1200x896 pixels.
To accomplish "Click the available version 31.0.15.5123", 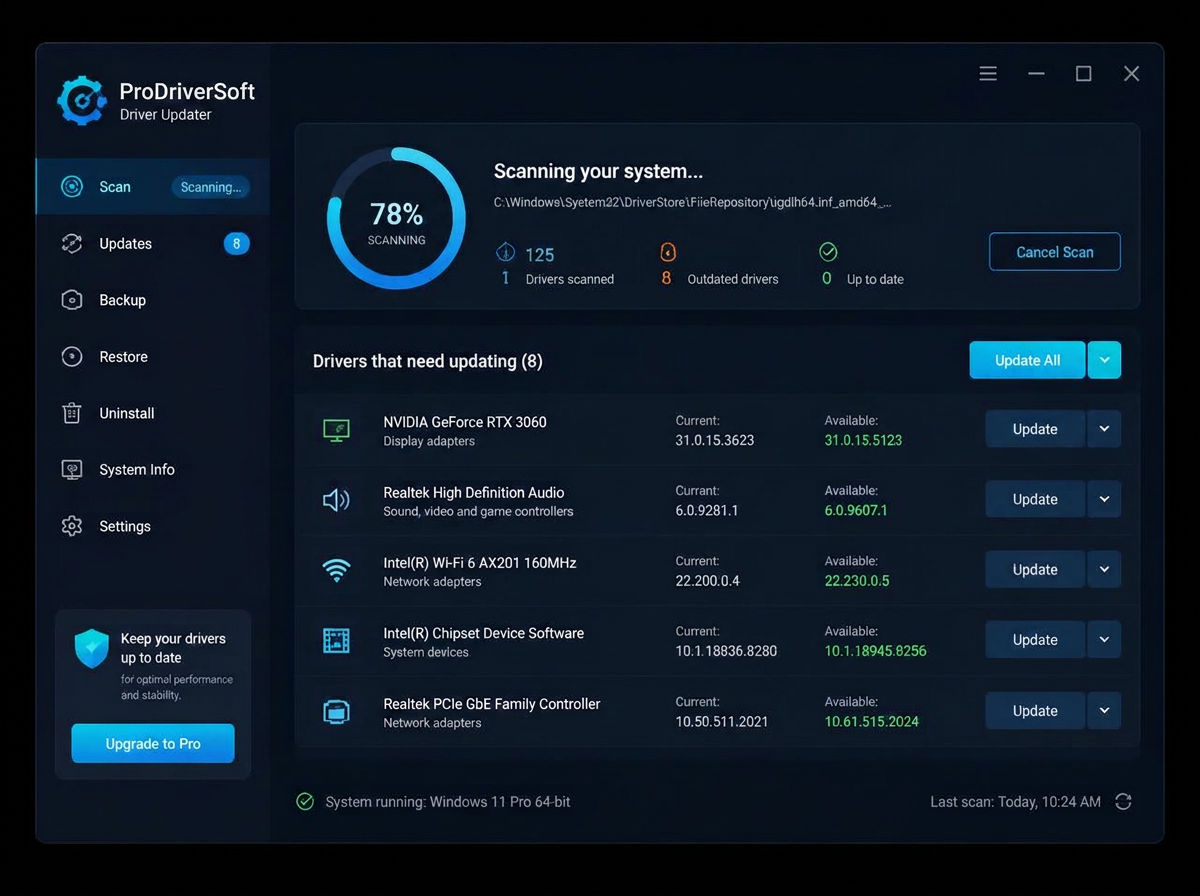I will 863,440.
